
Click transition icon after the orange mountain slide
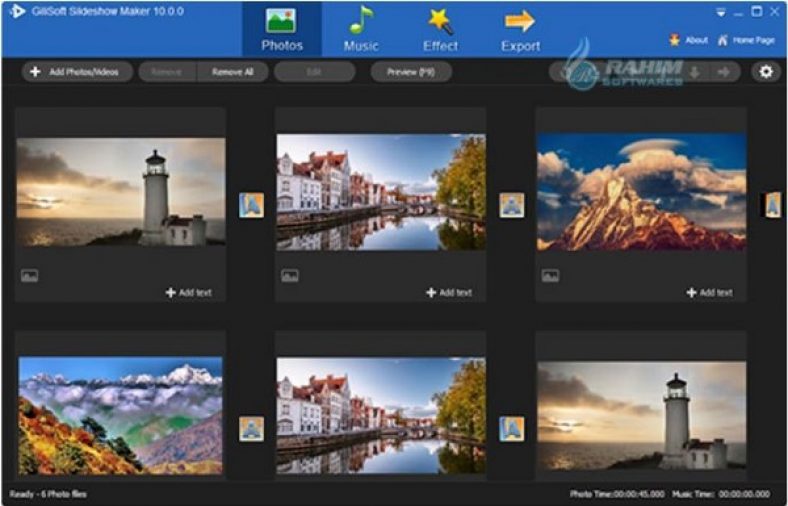pyautogui.click(x=773, y=205)
